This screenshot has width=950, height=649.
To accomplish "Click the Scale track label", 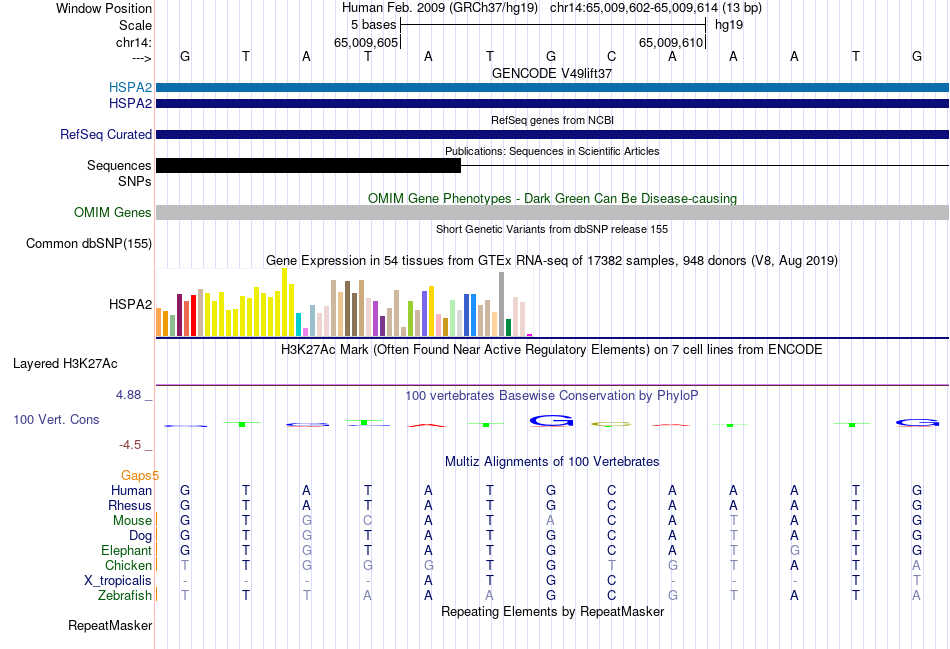I will pyautogui.click(x=135, y=25).
